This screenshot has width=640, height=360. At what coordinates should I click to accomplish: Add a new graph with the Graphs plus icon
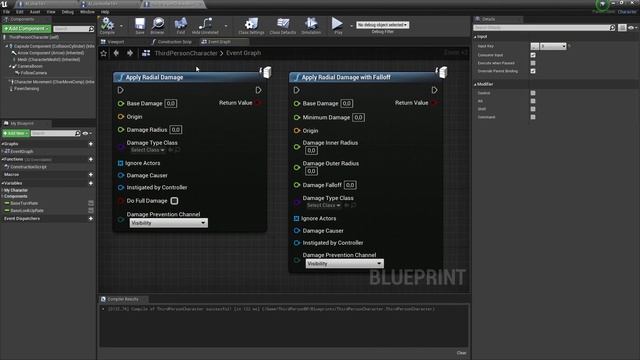pyautogui.click(x=91, y=144)
